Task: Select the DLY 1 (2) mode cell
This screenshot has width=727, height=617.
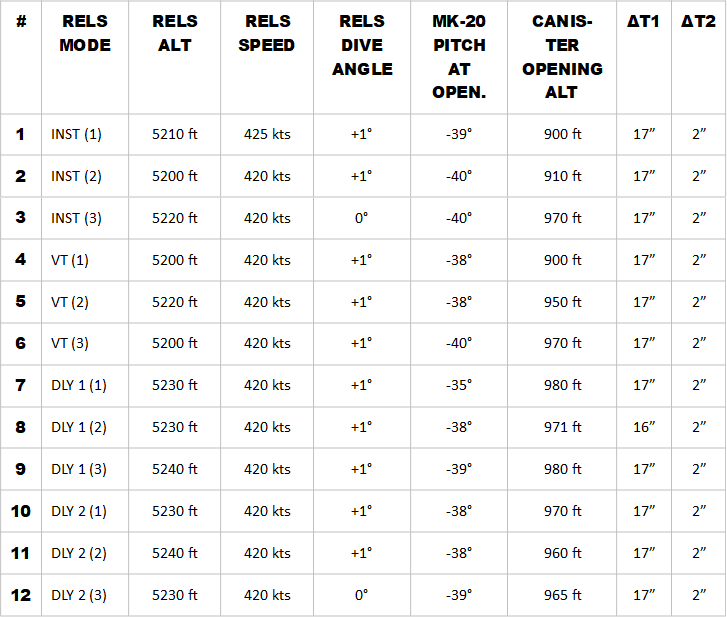Action: pos(79,427)
